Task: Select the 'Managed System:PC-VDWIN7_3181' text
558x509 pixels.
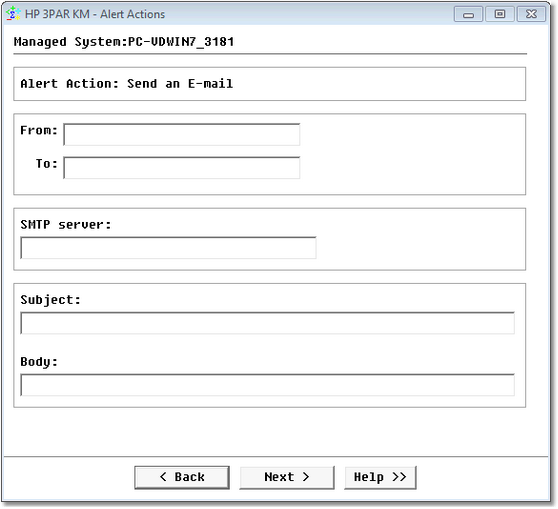Action: coord(124,42)
